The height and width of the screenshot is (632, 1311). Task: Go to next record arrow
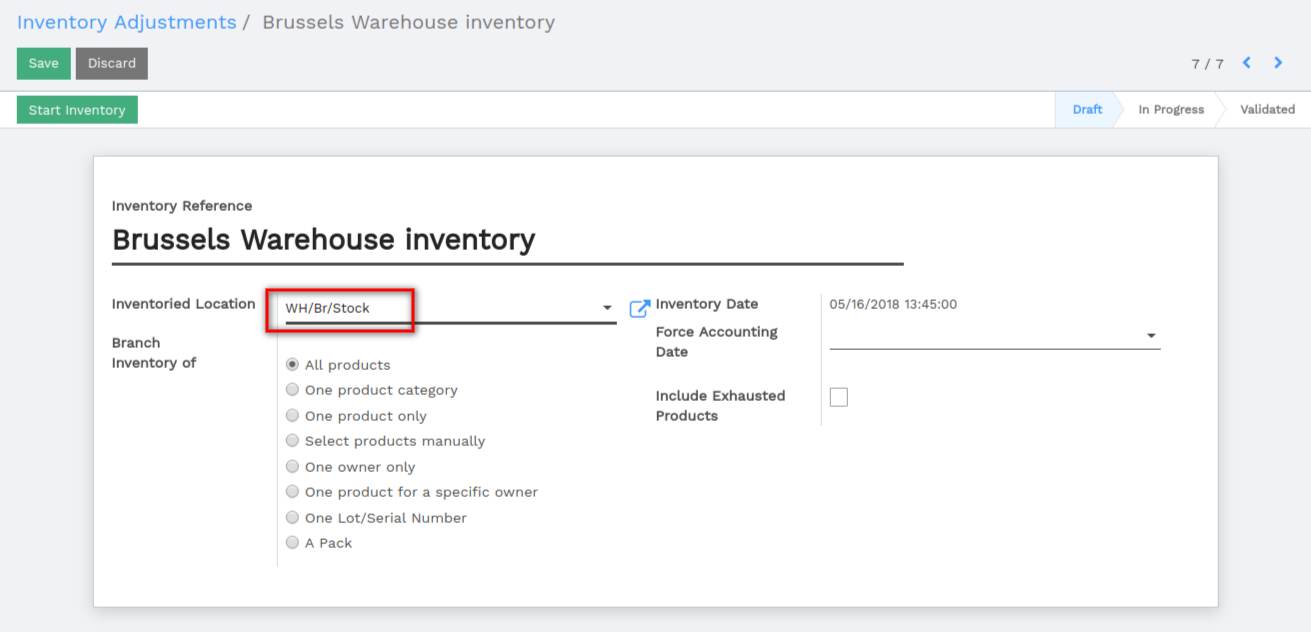[x=1278, y=63]
